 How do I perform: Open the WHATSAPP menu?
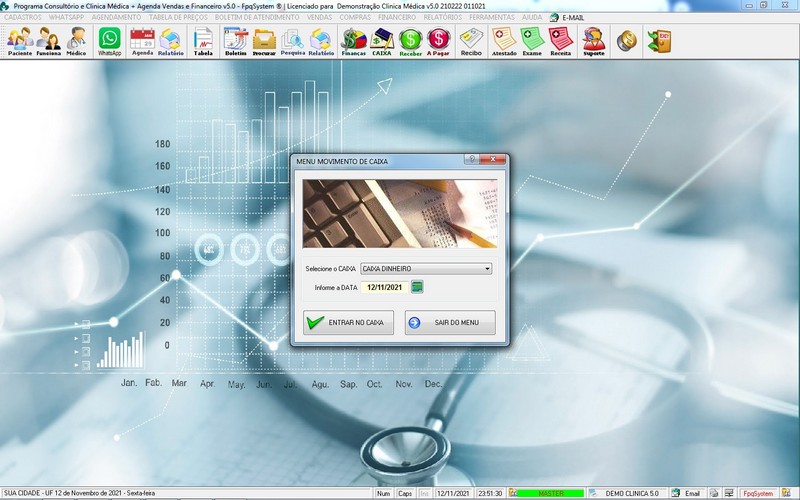pos(66,17)
